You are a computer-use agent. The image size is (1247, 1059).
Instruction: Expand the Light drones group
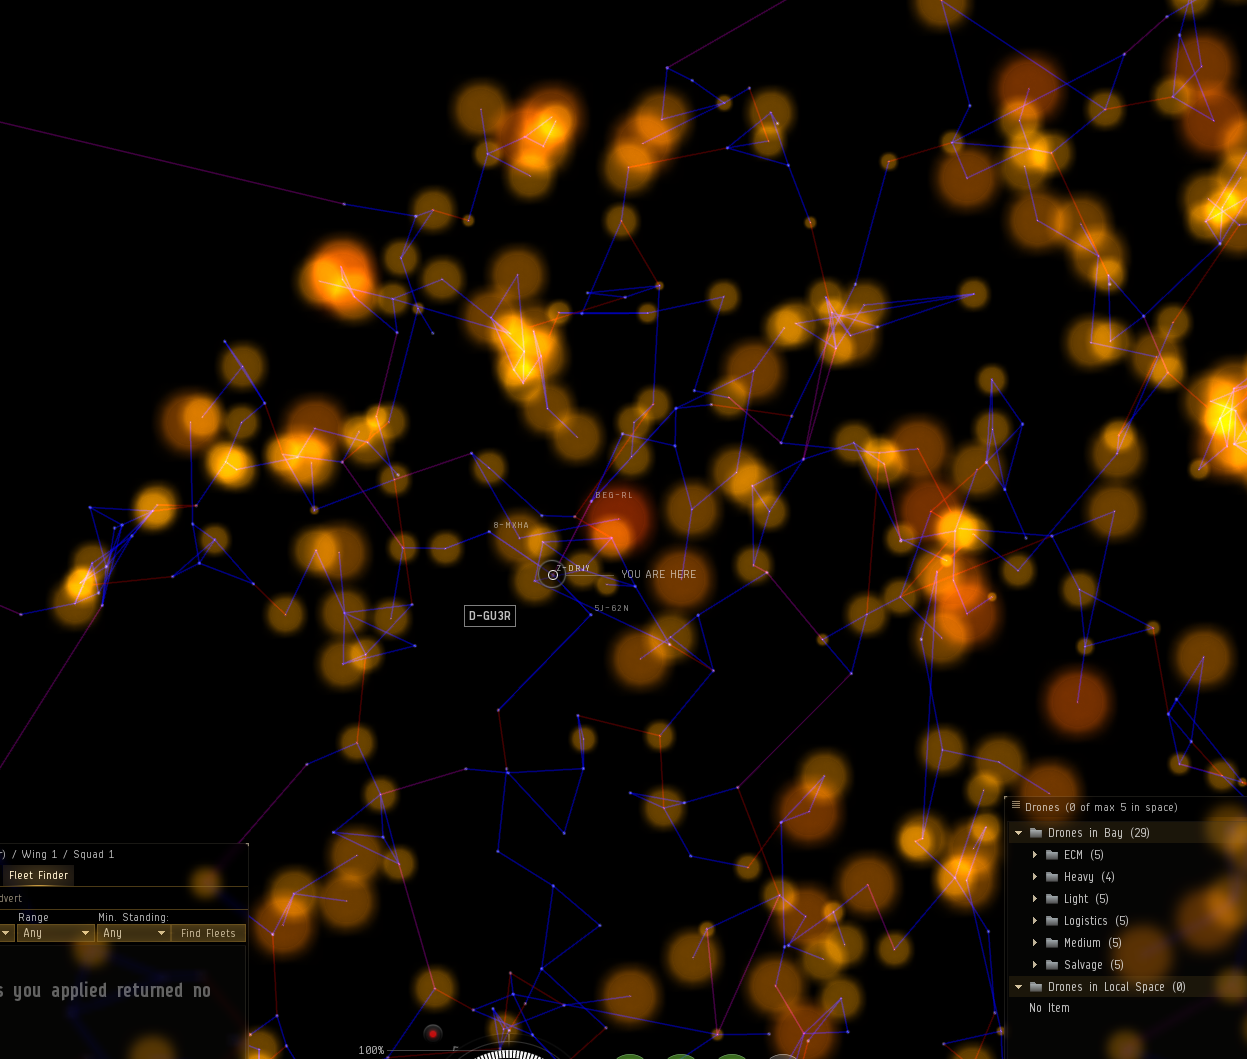pos(1035,899)
